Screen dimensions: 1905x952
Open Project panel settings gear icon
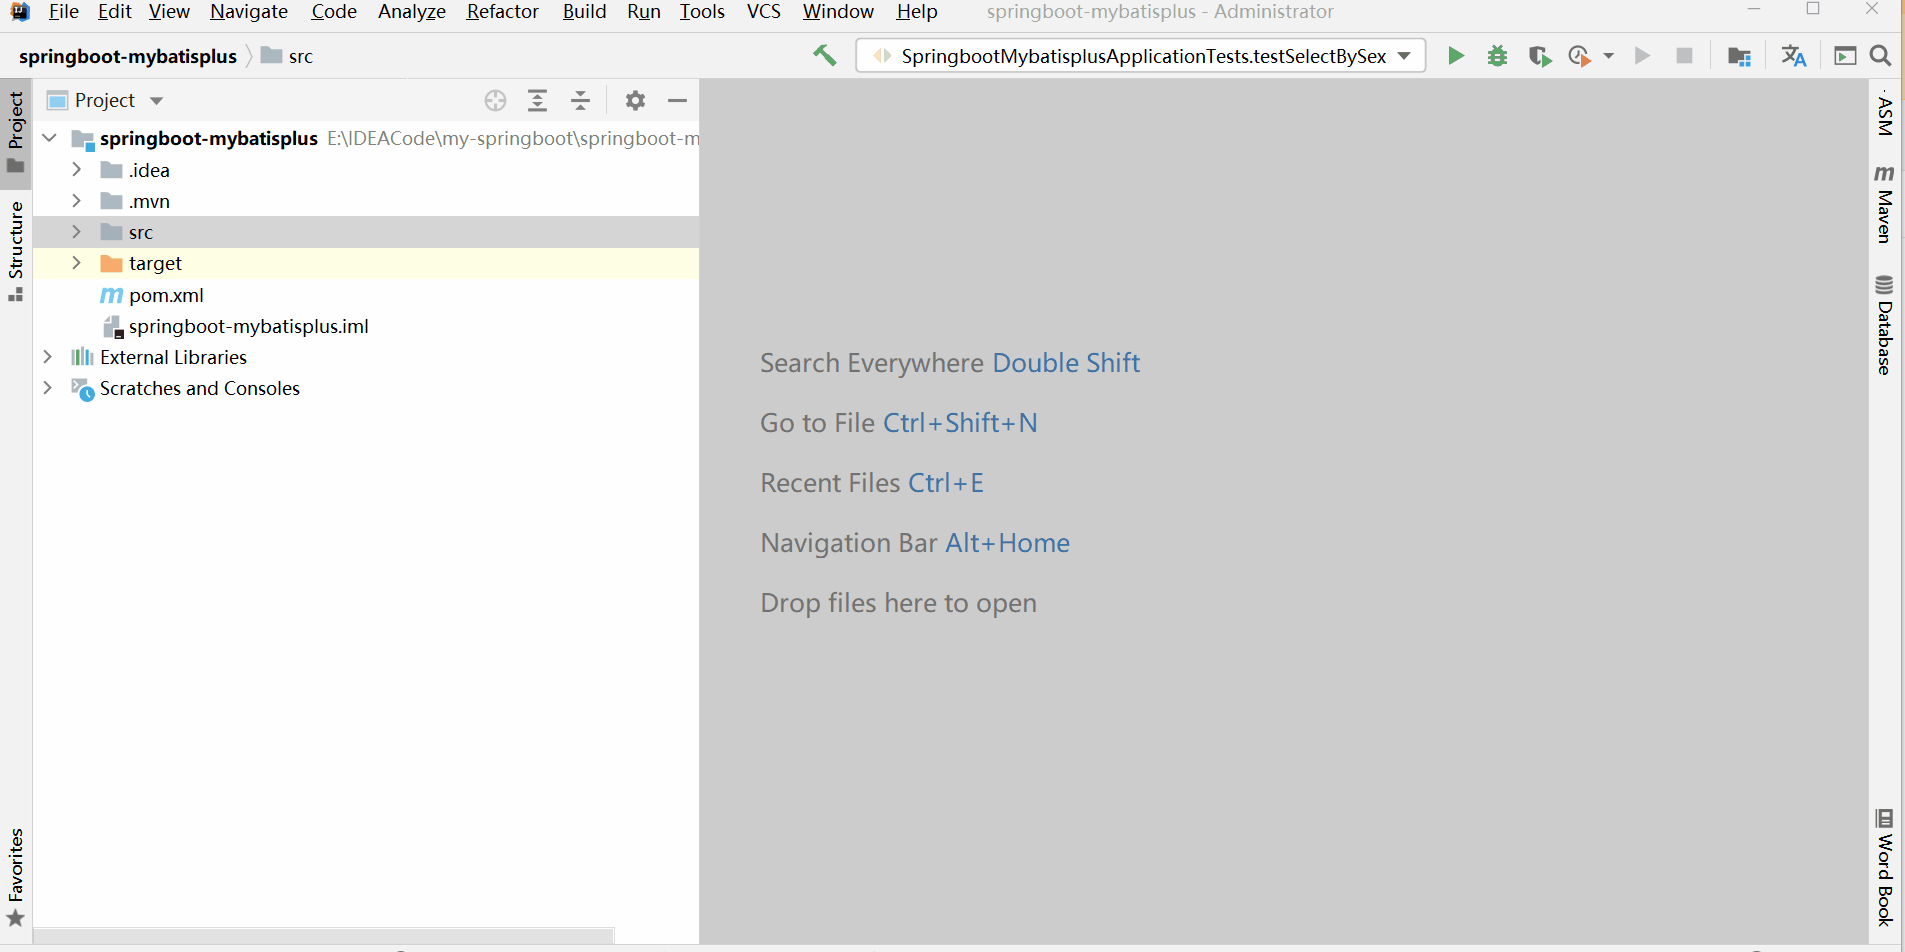pos(636,100)
